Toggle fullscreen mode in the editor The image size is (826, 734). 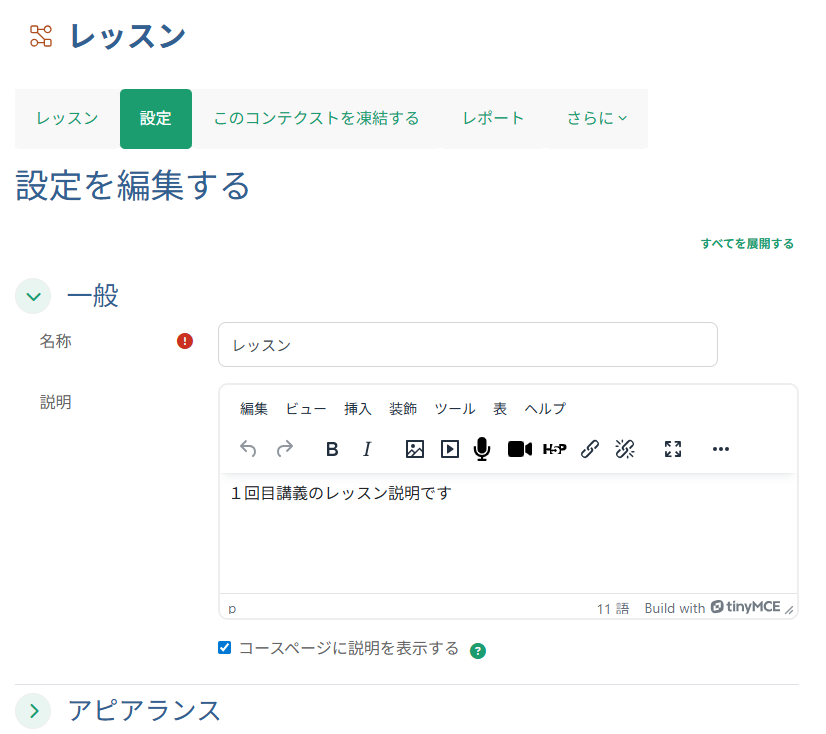672,449
